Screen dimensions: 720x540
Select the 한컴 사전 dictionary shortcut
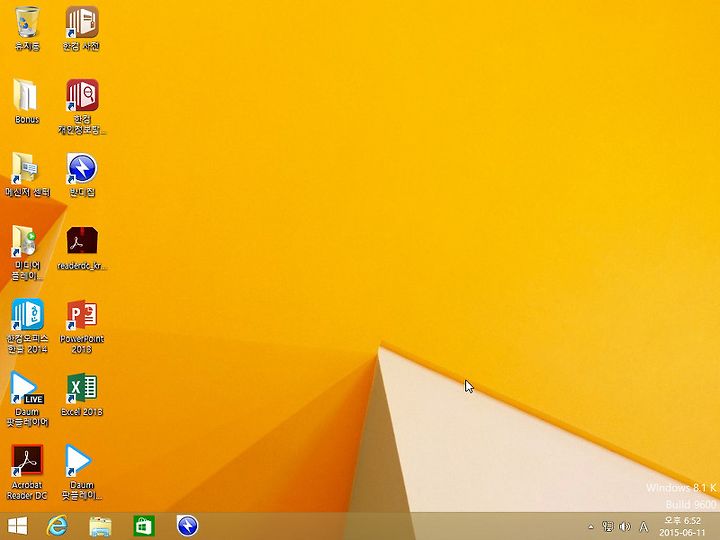82,28
